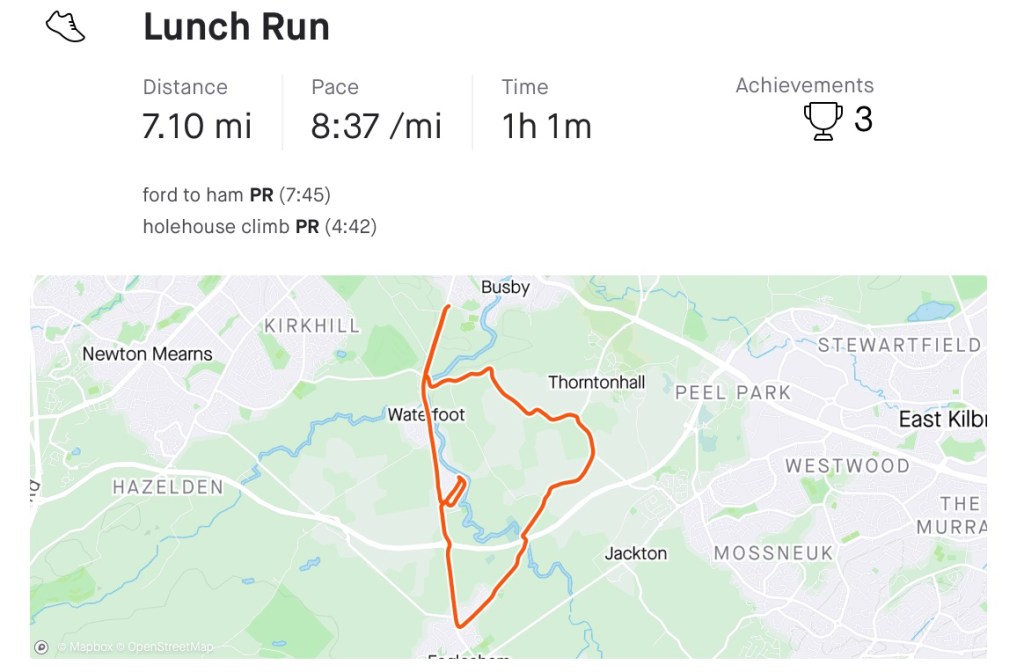Click the Mapbox logo icon on the map
The width and height of the screenshot is (1024, 672).
pos(41,647)
